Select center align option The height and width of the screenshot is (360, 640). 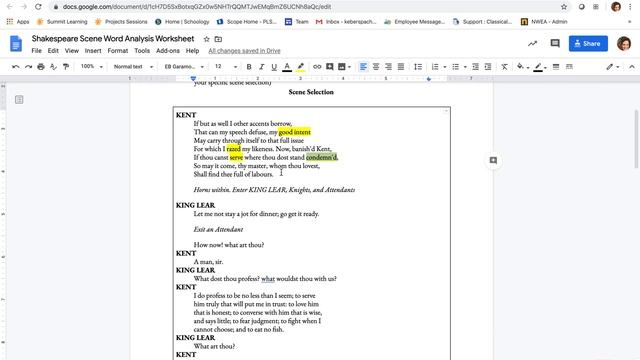(x=376, y=67)
